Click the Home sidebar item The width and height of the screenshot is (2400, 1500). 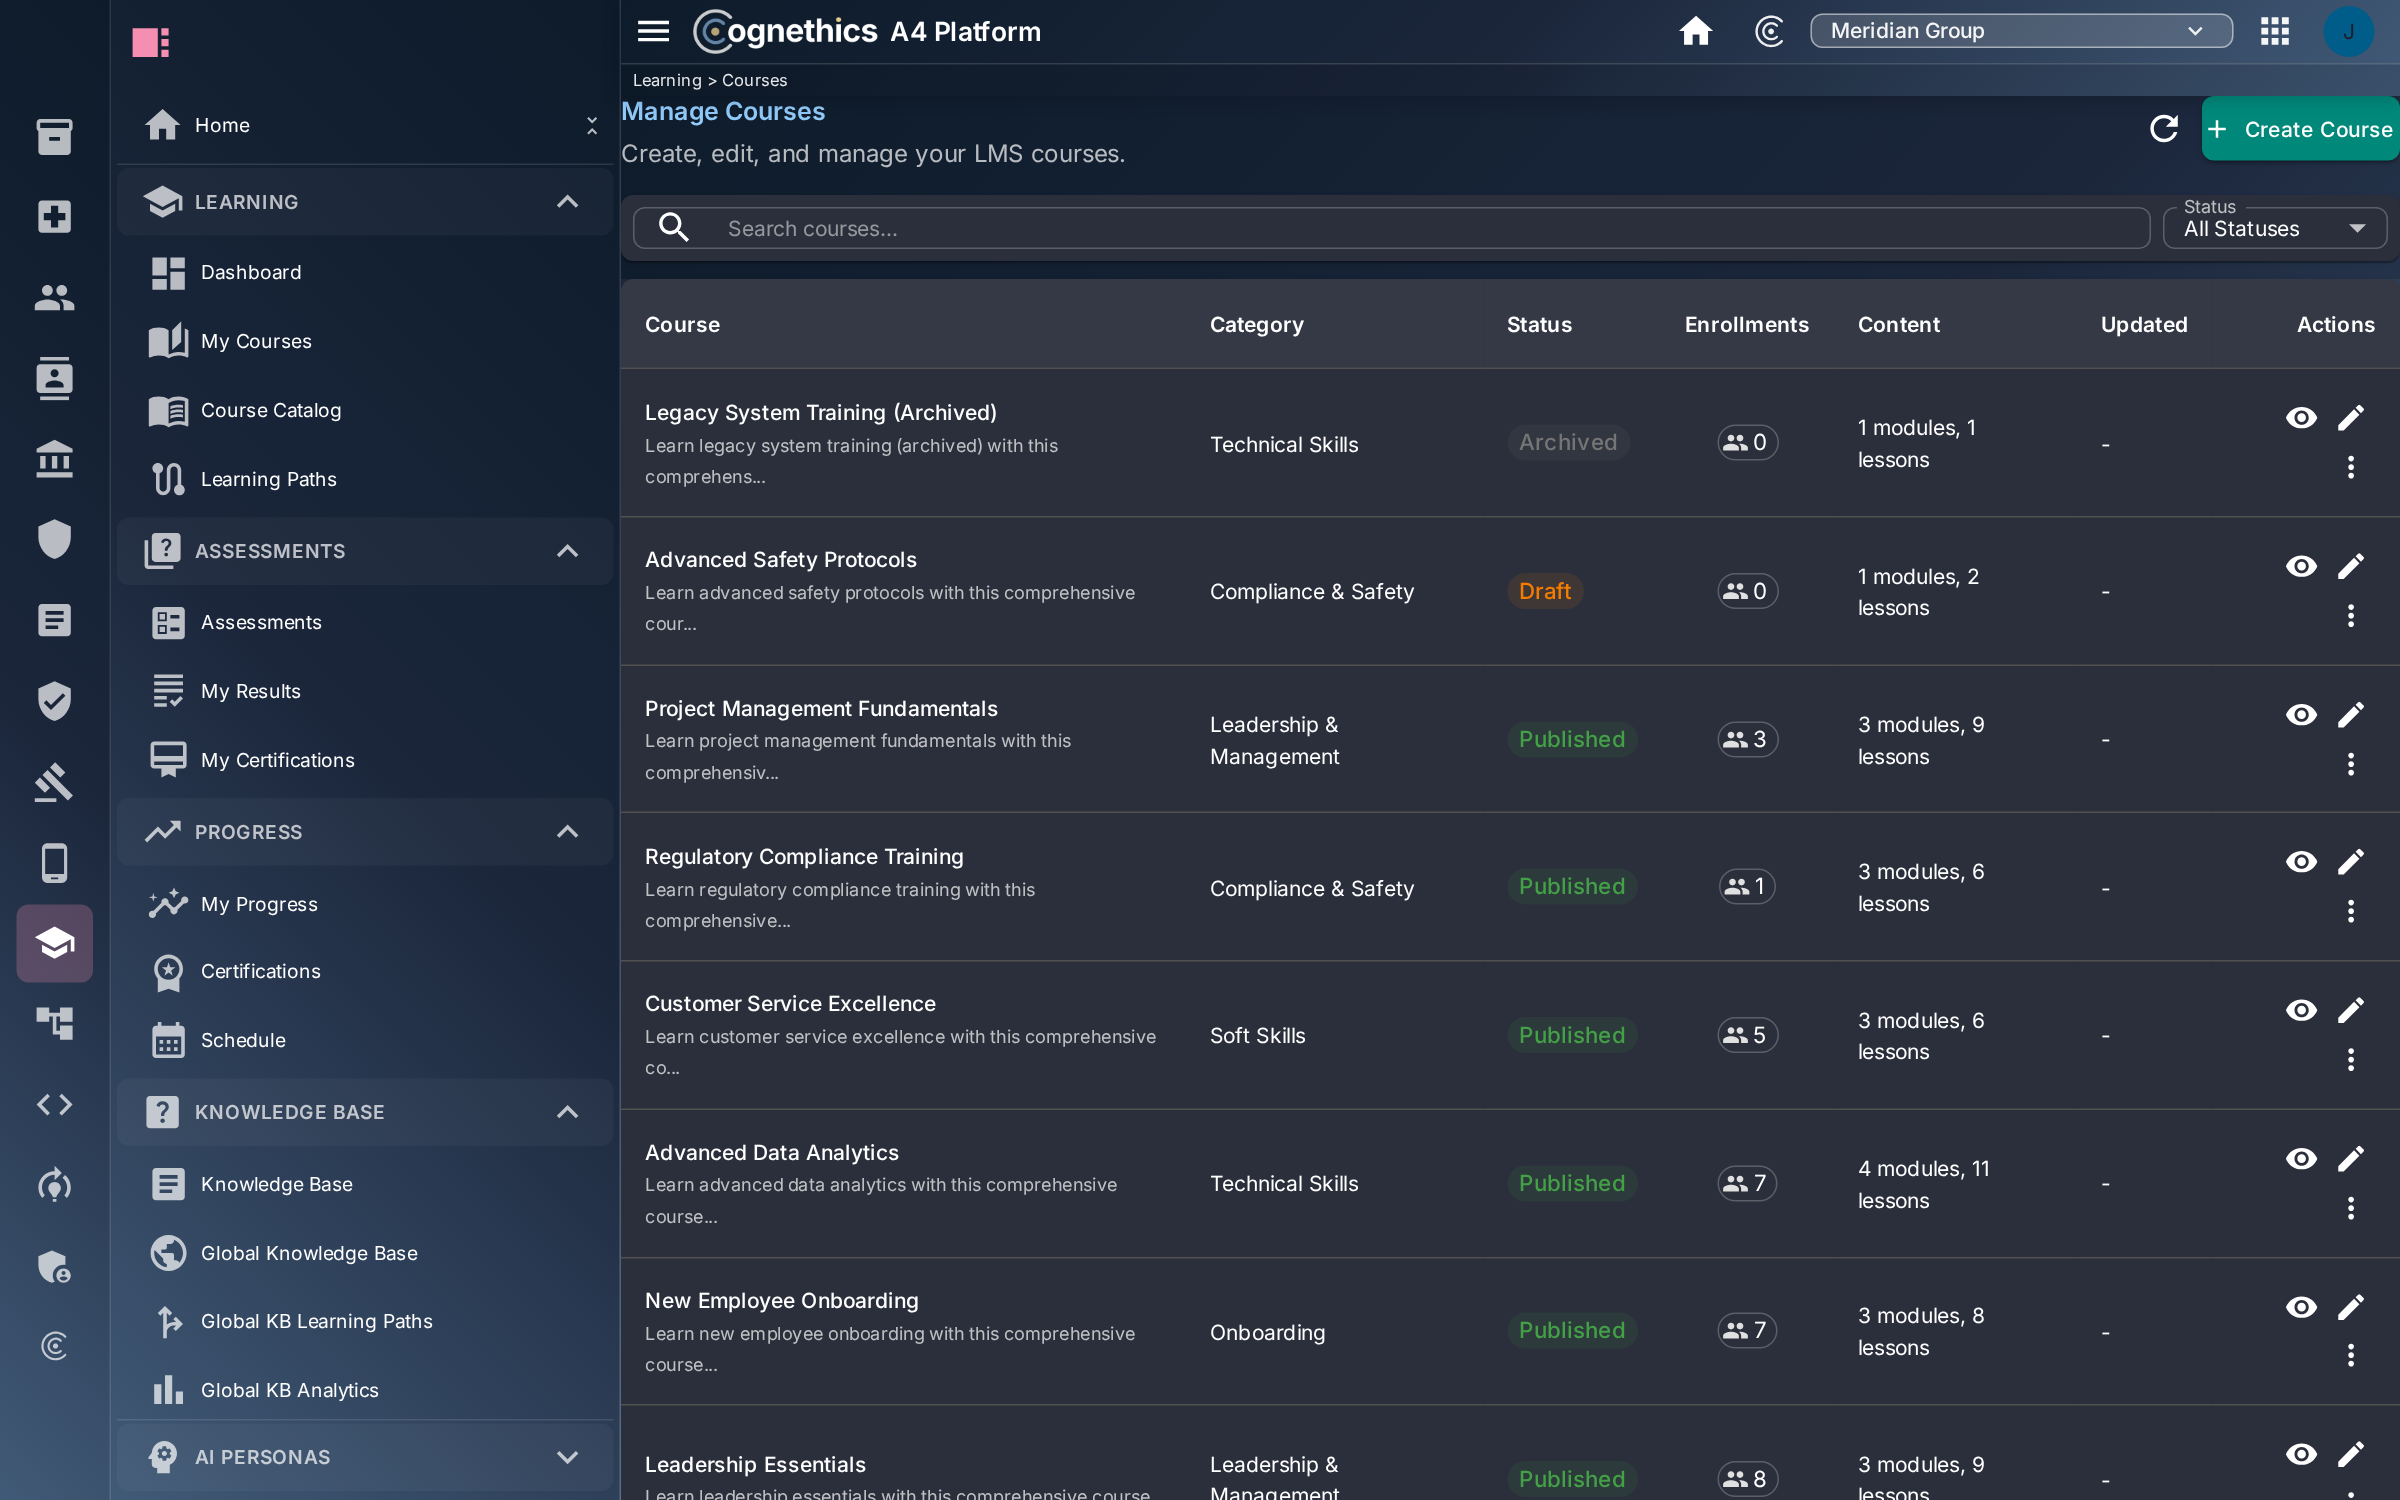click(x=365, y=125)
